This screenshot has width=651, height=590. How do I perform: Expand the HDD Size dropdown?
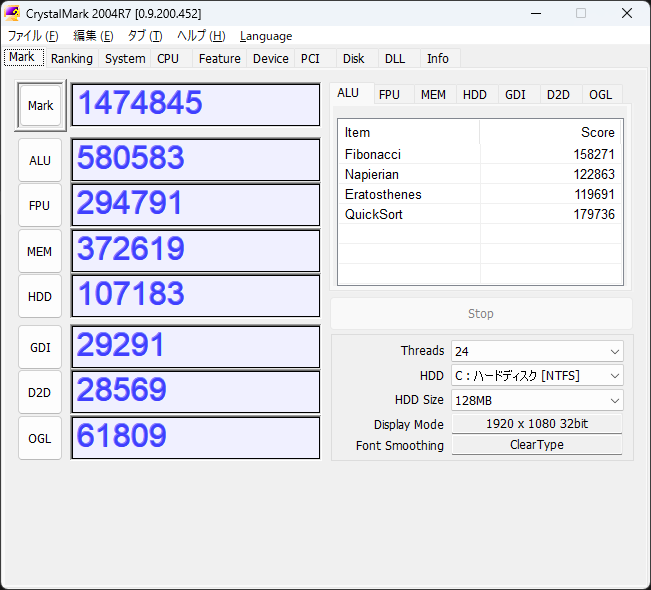(537, 400)
